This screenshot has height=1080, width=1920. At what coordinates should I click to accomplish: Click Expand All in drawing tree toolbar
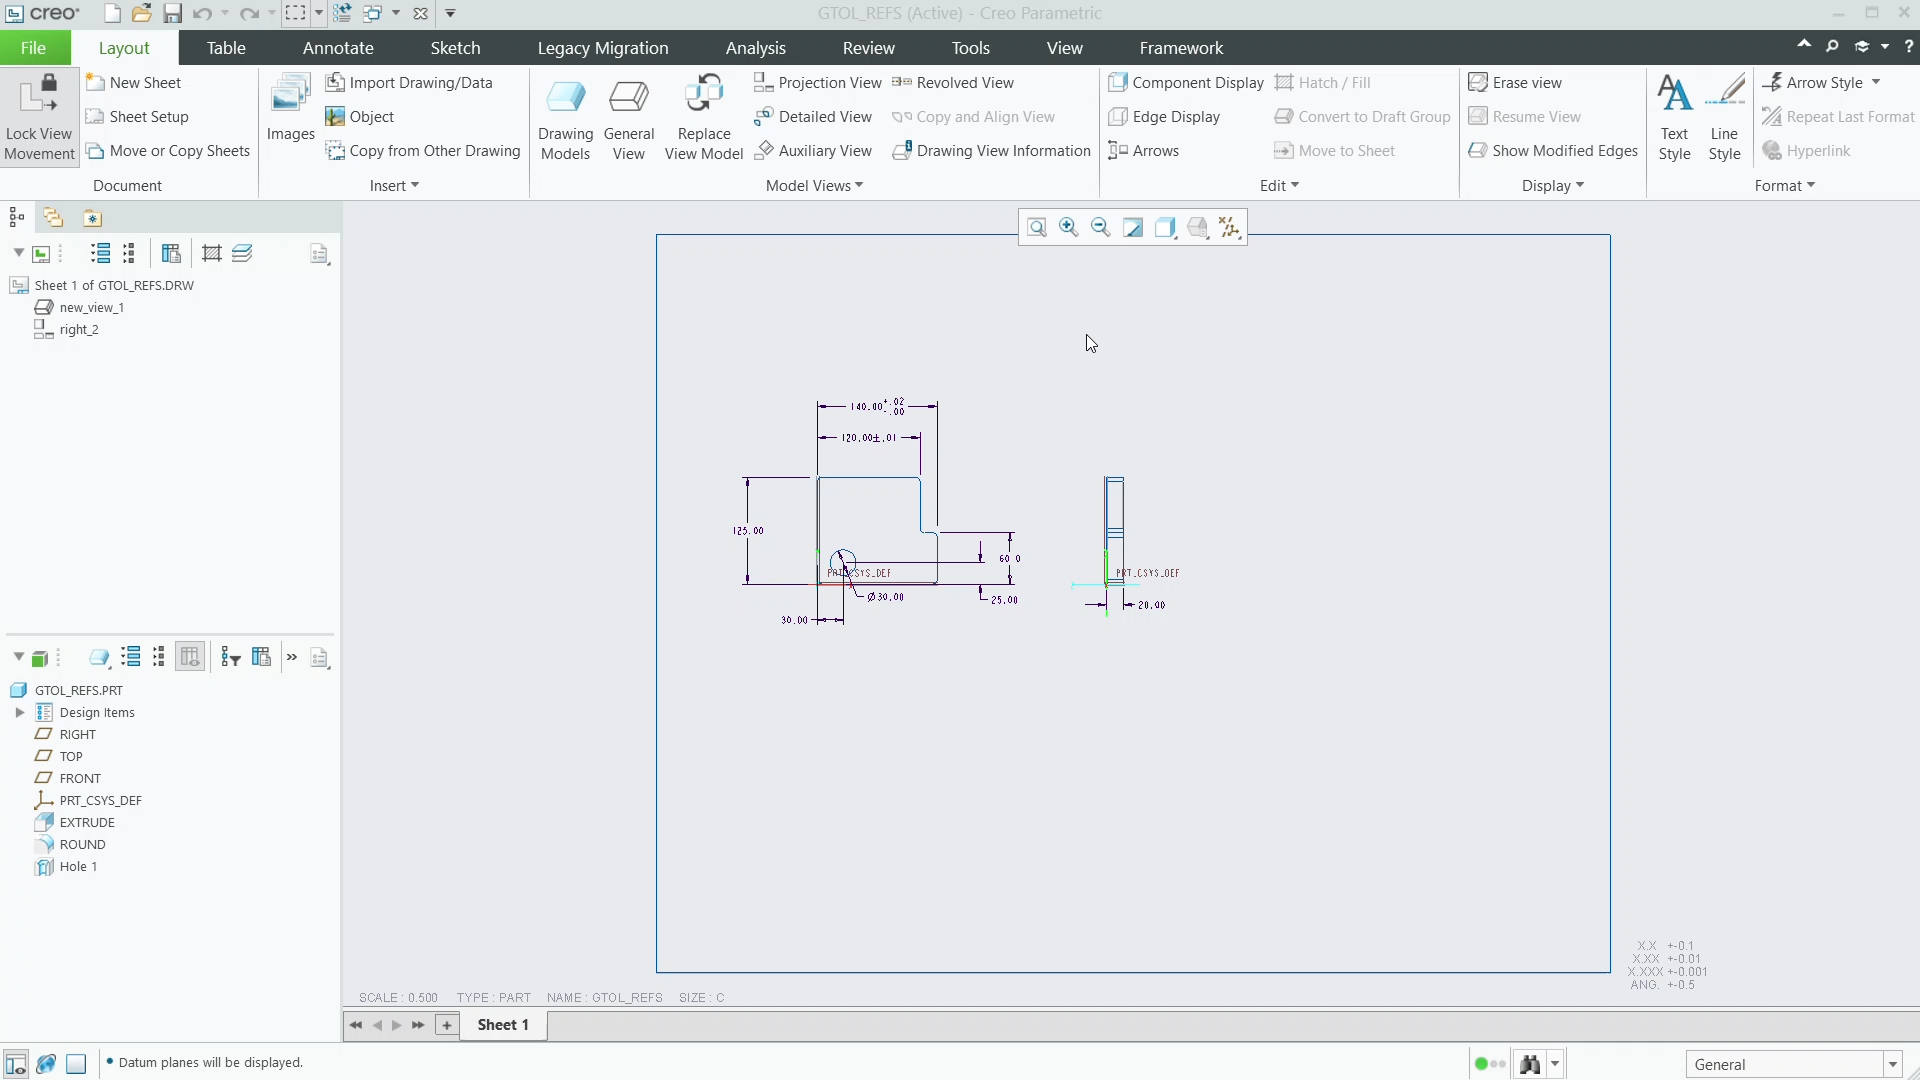pos(100,254)
